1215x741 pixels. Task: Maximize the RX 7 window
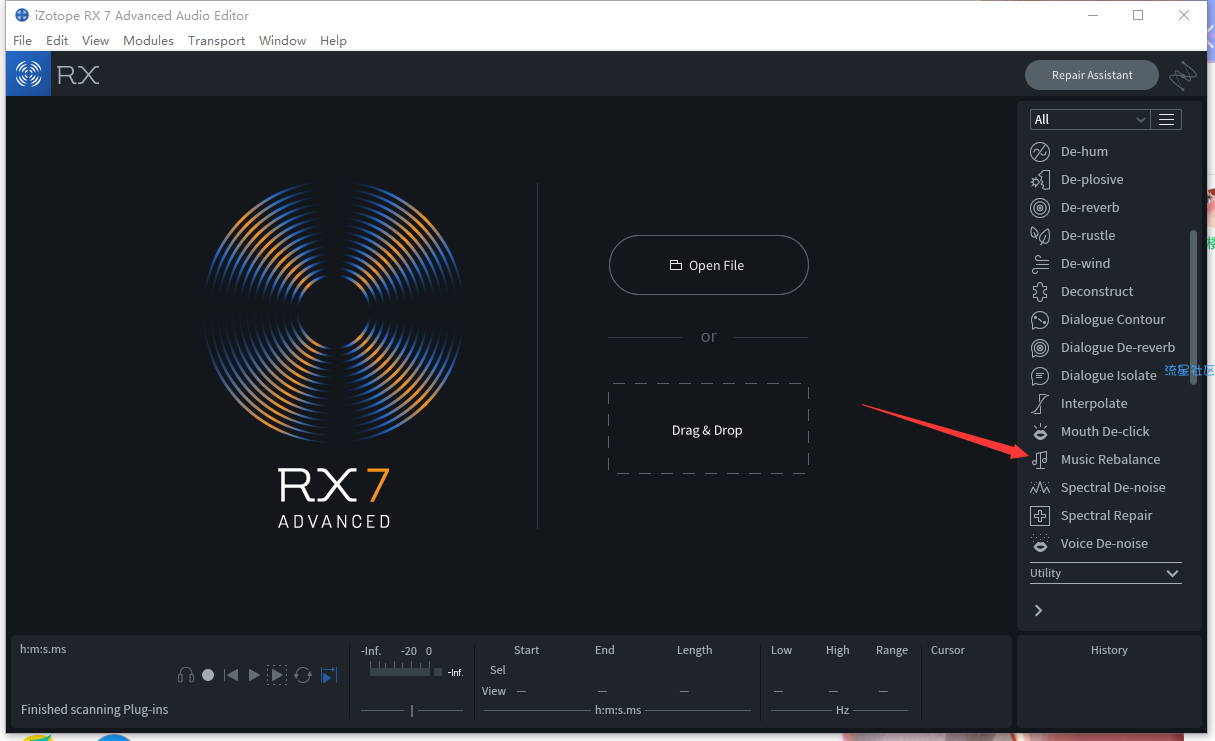click(1138, 15)
